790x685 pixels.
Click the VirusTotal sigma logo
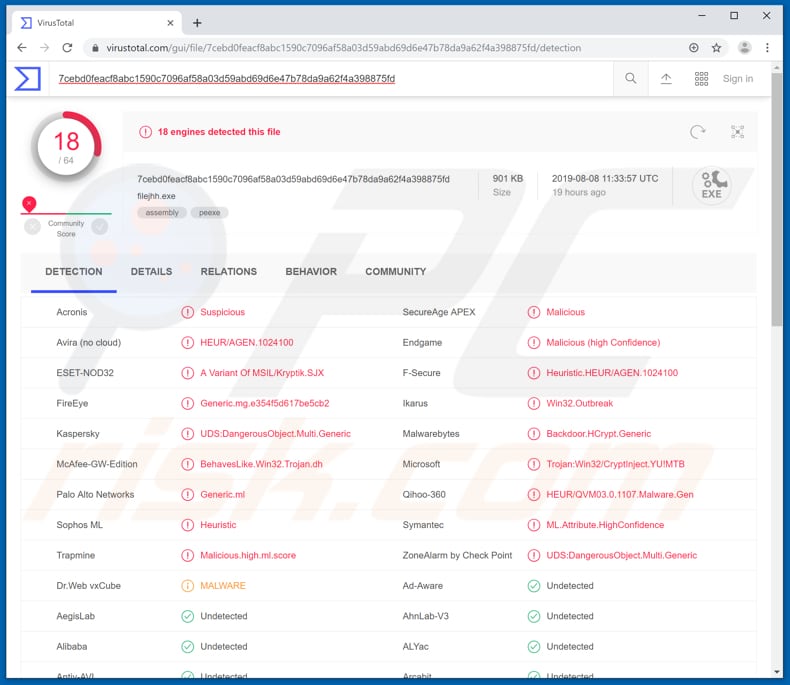28,79
